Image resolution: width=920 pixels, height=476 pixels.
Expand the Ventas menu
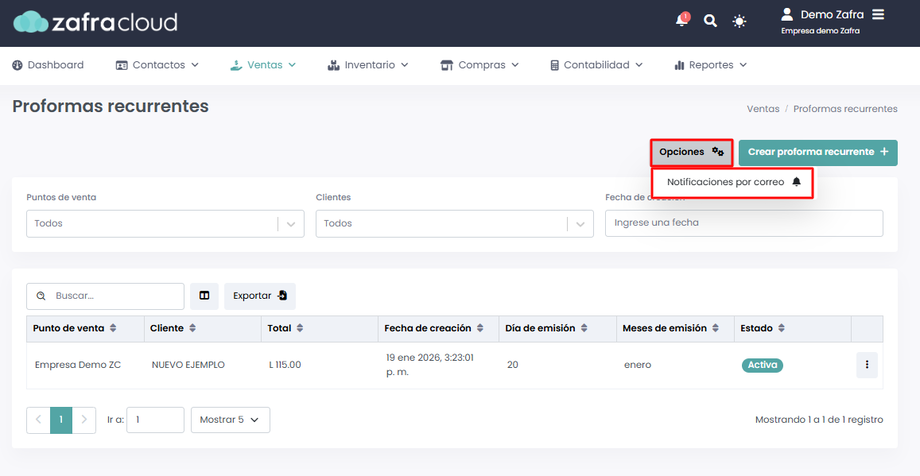click(263, 65)
